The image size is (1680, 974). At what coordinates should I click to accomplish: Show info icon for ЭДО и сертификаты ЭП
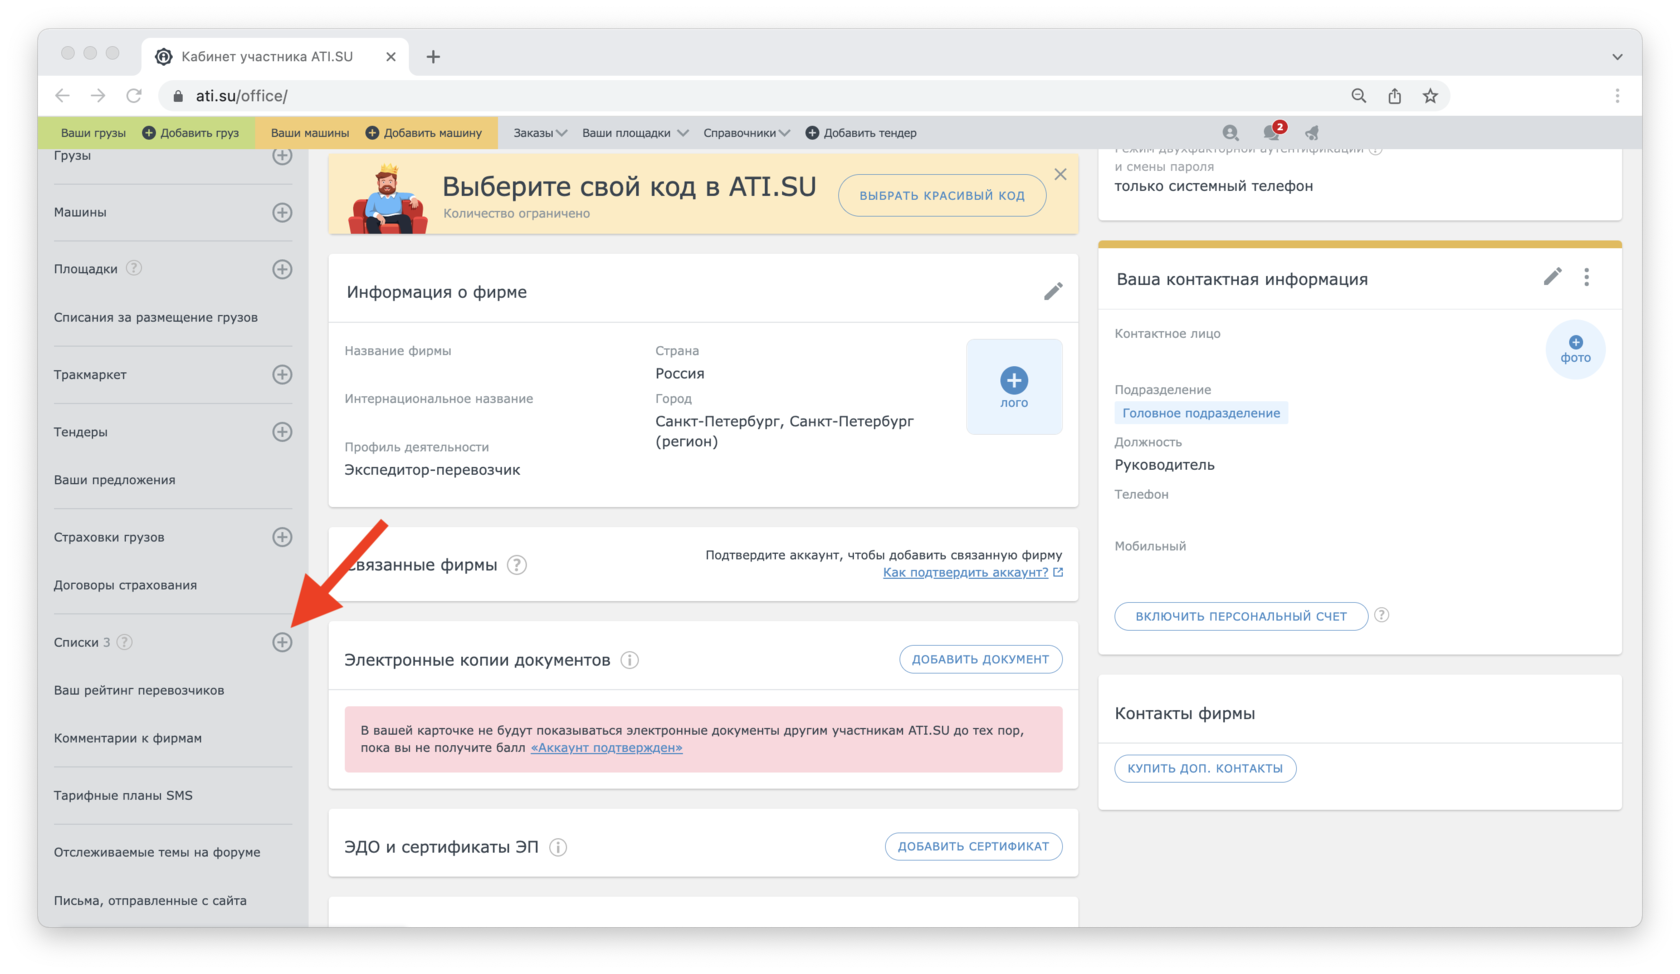point(558,847)
